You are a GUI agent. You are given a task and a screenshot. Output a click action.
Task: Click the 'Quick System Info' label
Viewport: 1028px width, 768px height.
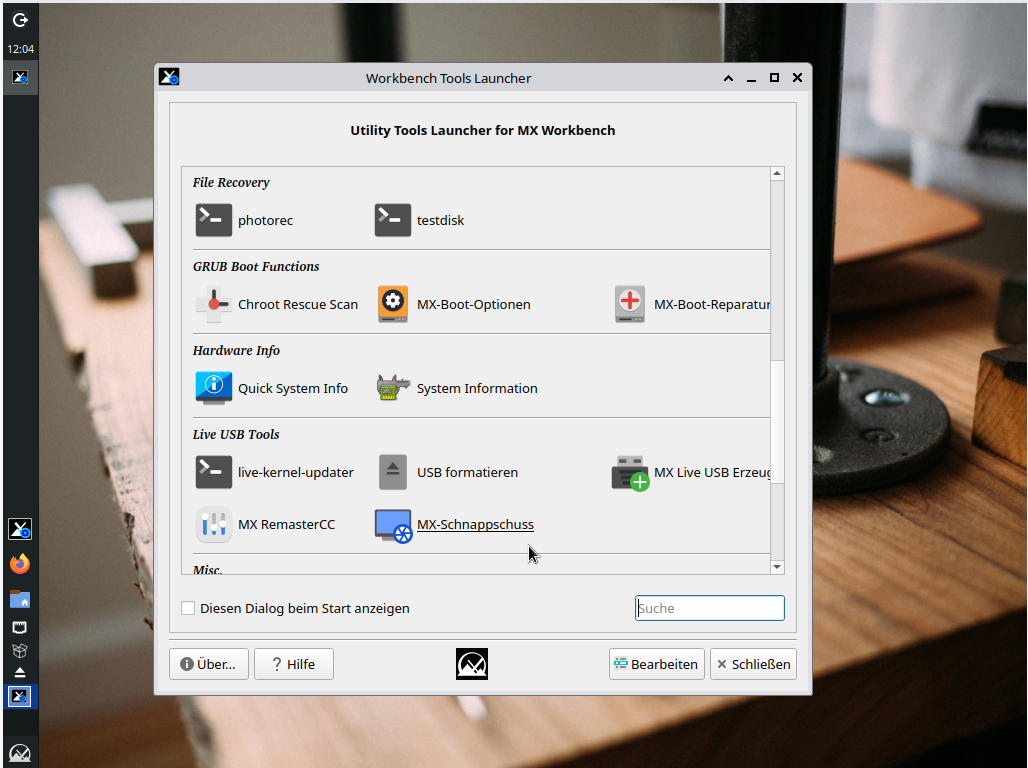coord(293,388)
